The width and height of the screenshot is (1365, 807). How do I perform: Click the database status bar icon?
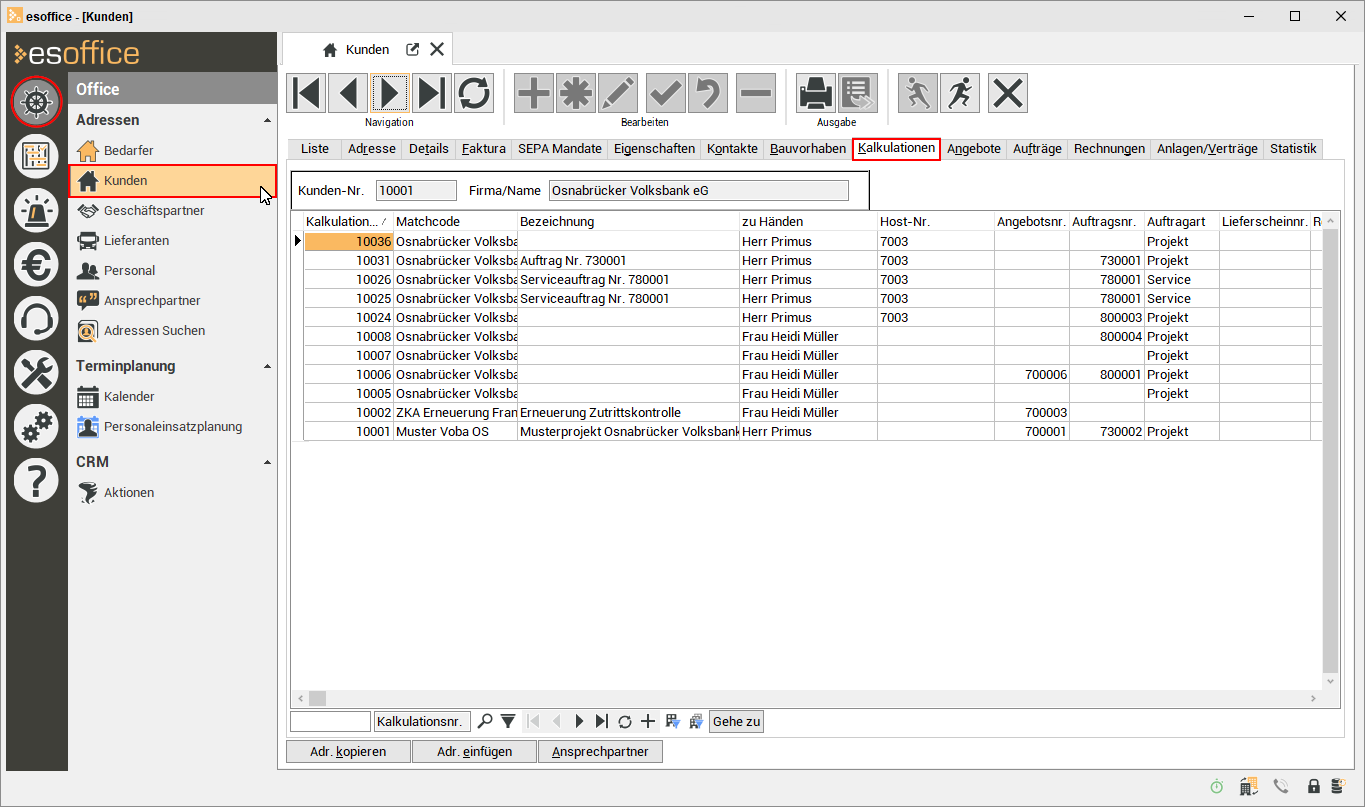coord(1339,787)
